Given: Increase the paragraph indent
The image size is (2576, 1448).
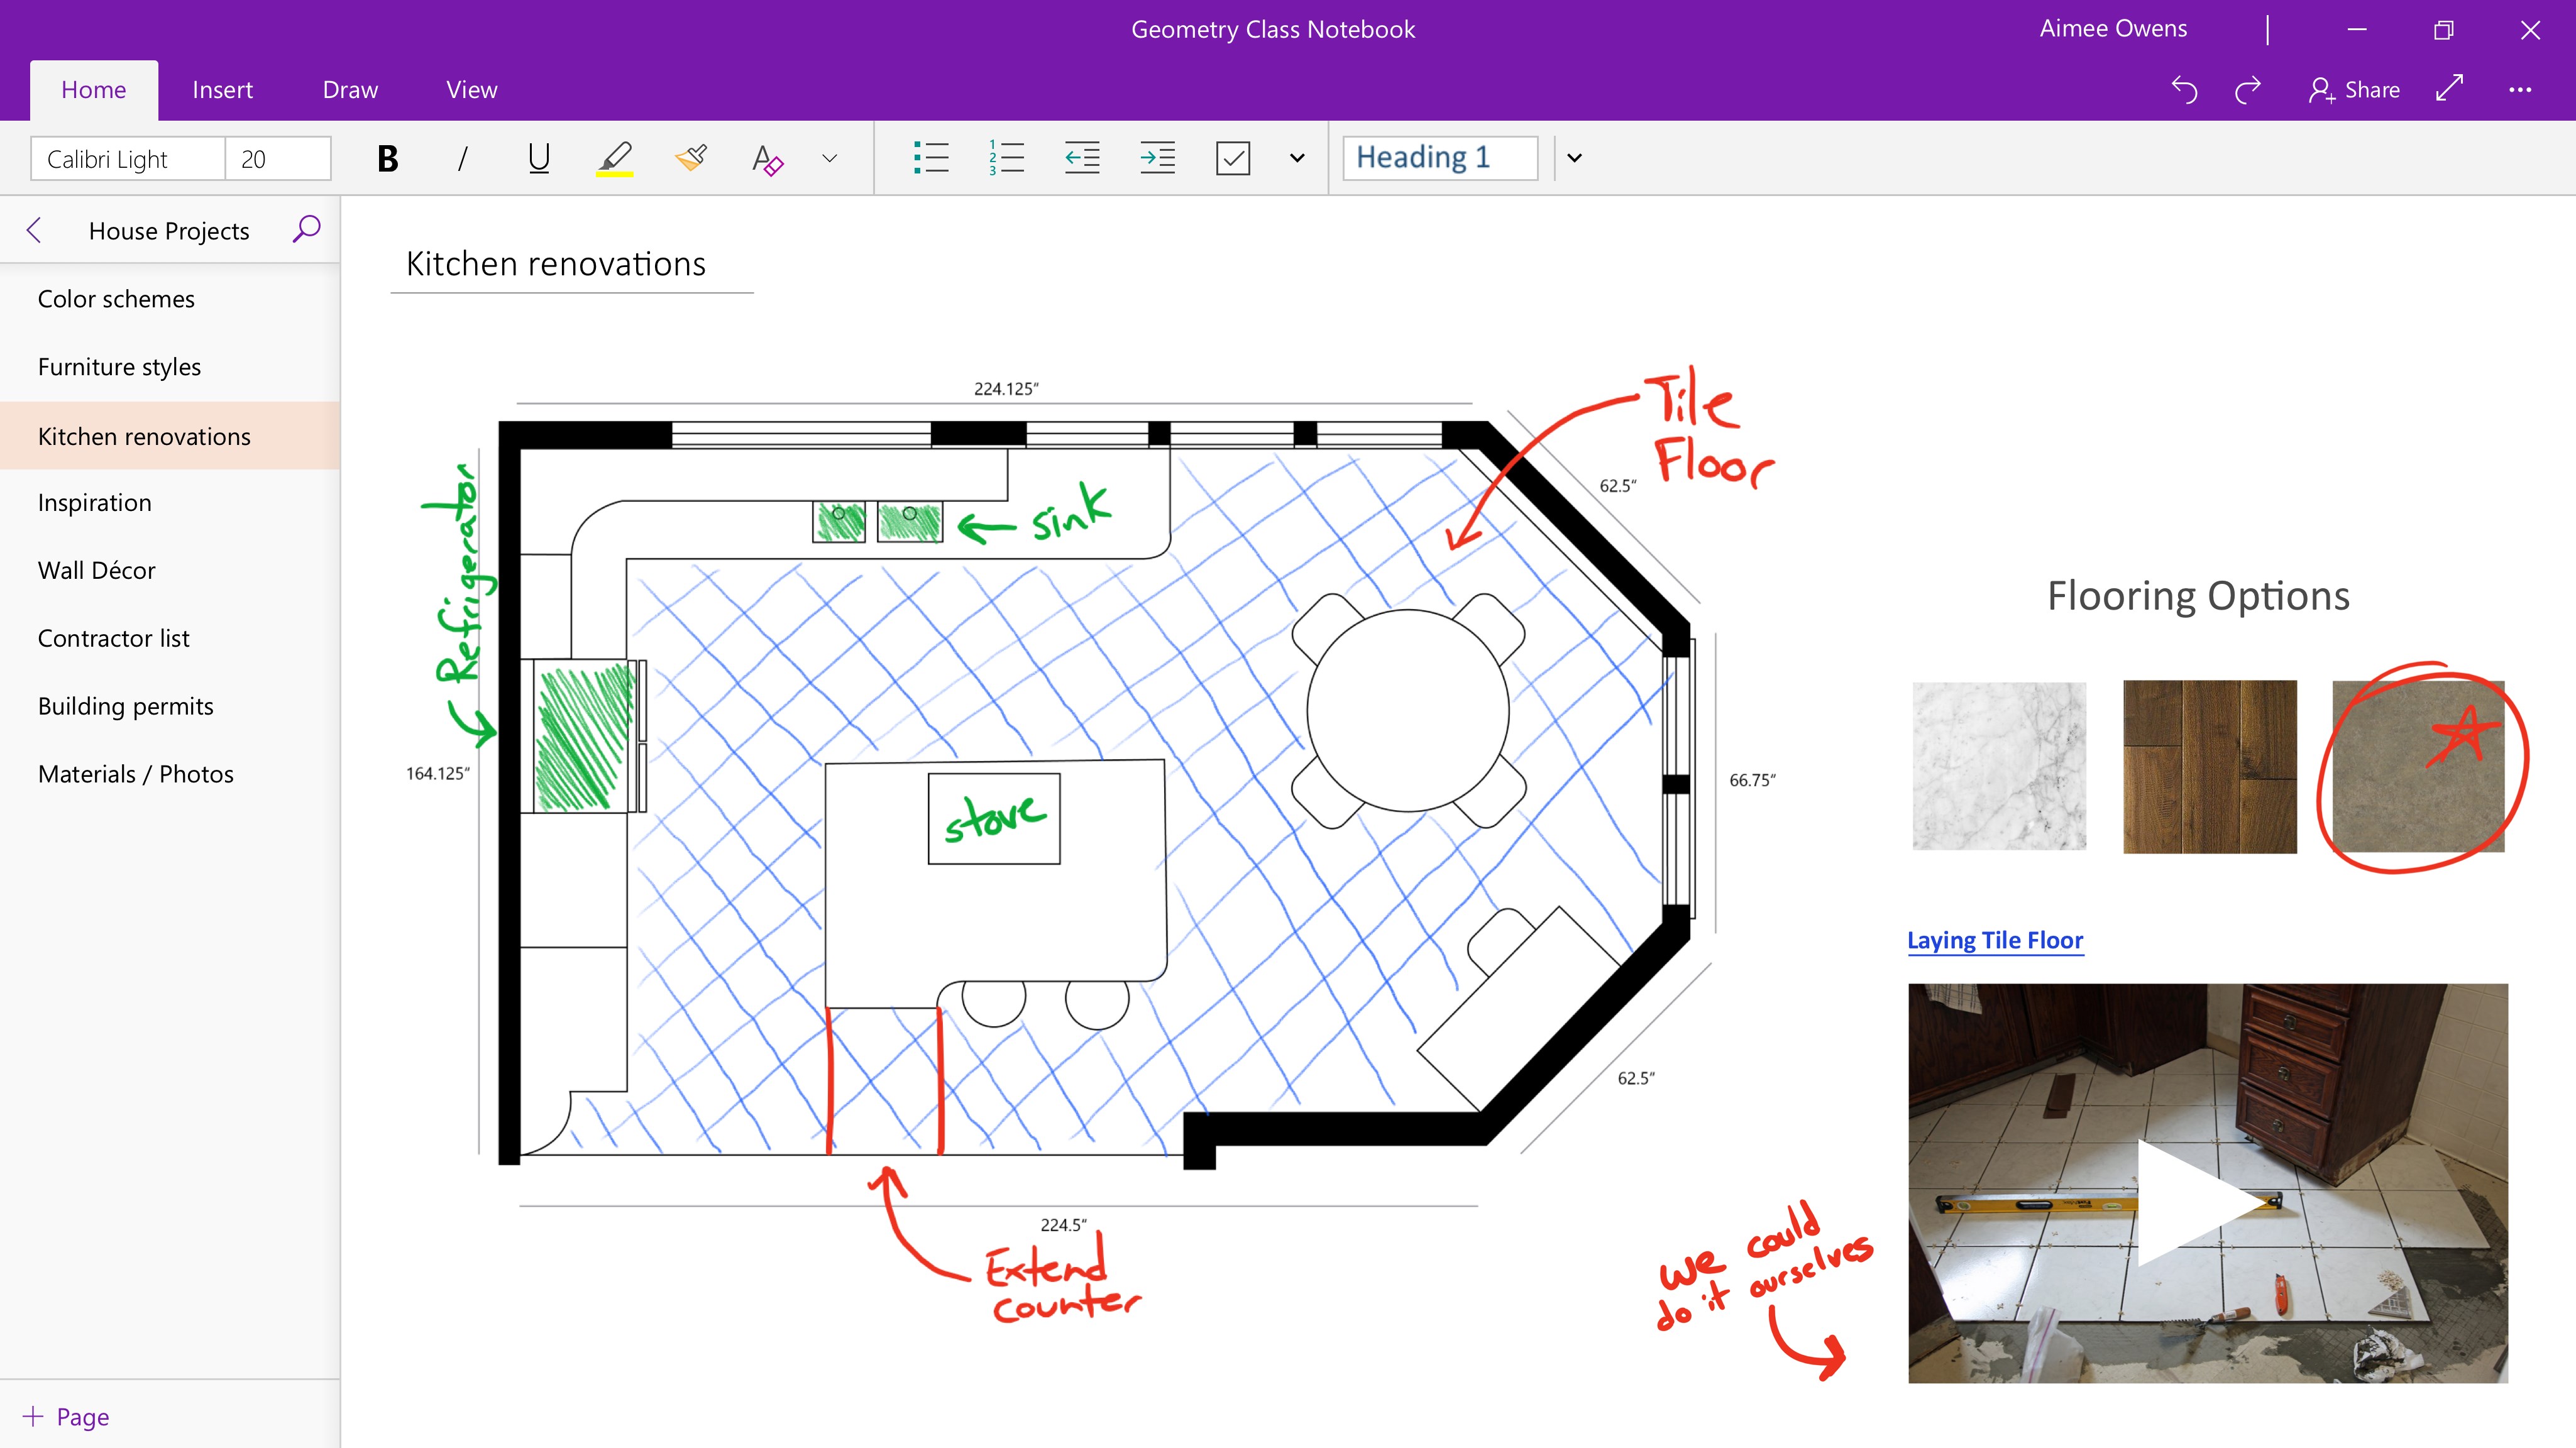Looking at the screenshot, I should [x=1157, y=157].
